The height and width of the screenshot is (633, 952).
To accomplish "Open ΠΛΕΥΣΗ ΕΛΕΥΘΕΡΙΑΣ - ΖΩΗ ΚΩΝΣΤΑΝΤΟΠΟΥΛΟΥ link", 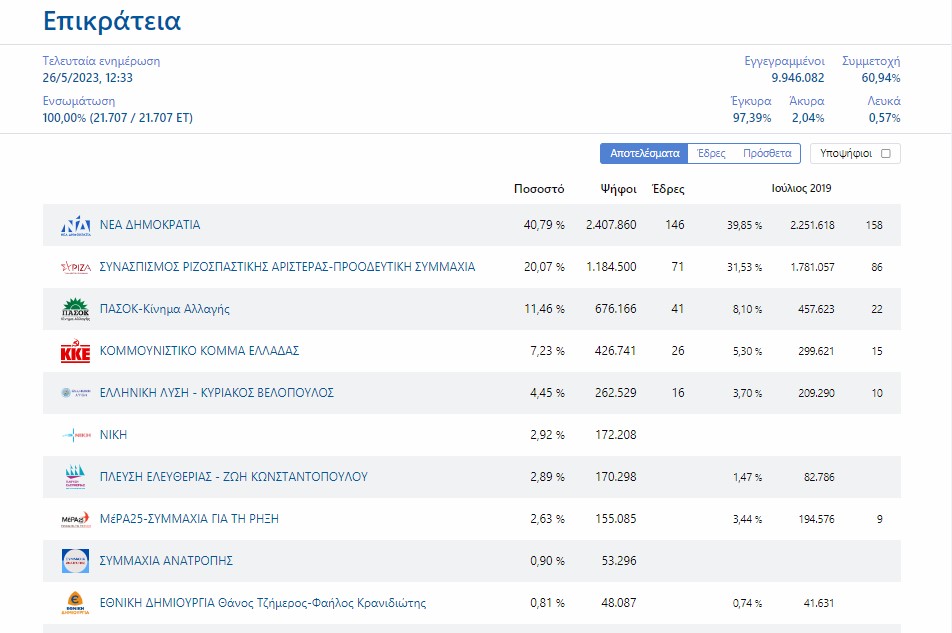I will 234,476.
